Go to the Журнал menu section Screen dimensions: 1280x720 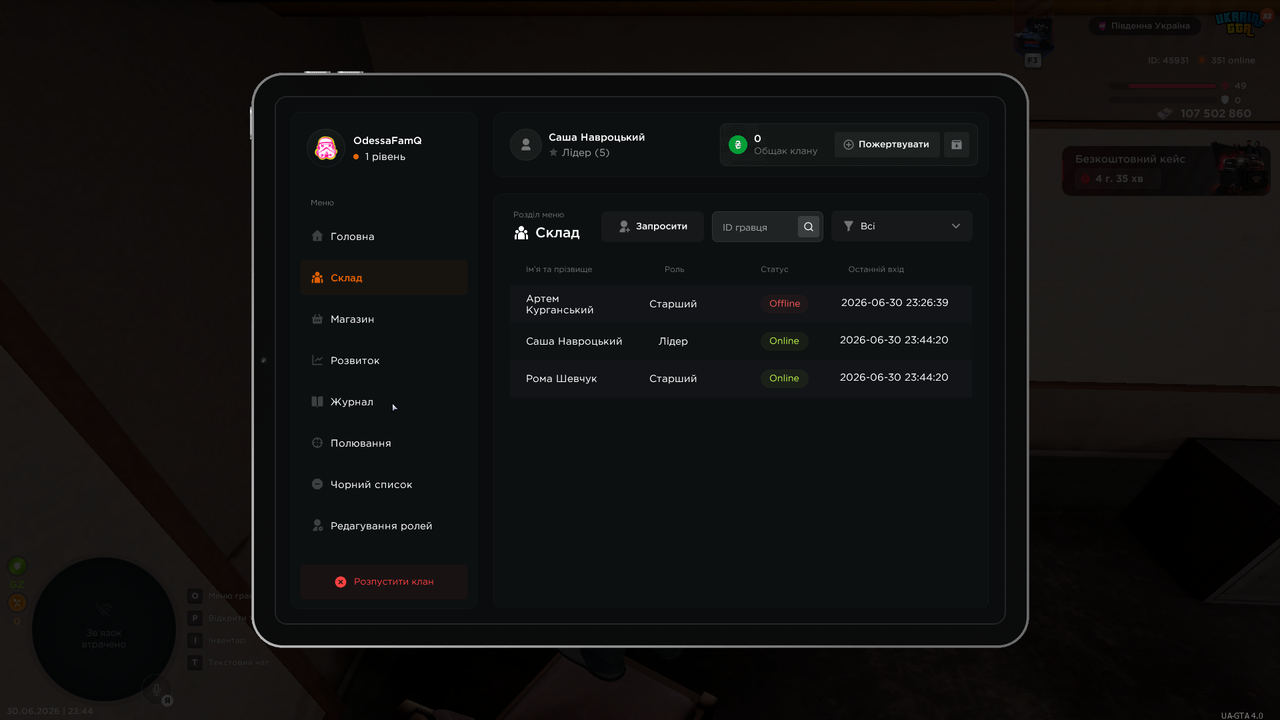pos(384,402)
